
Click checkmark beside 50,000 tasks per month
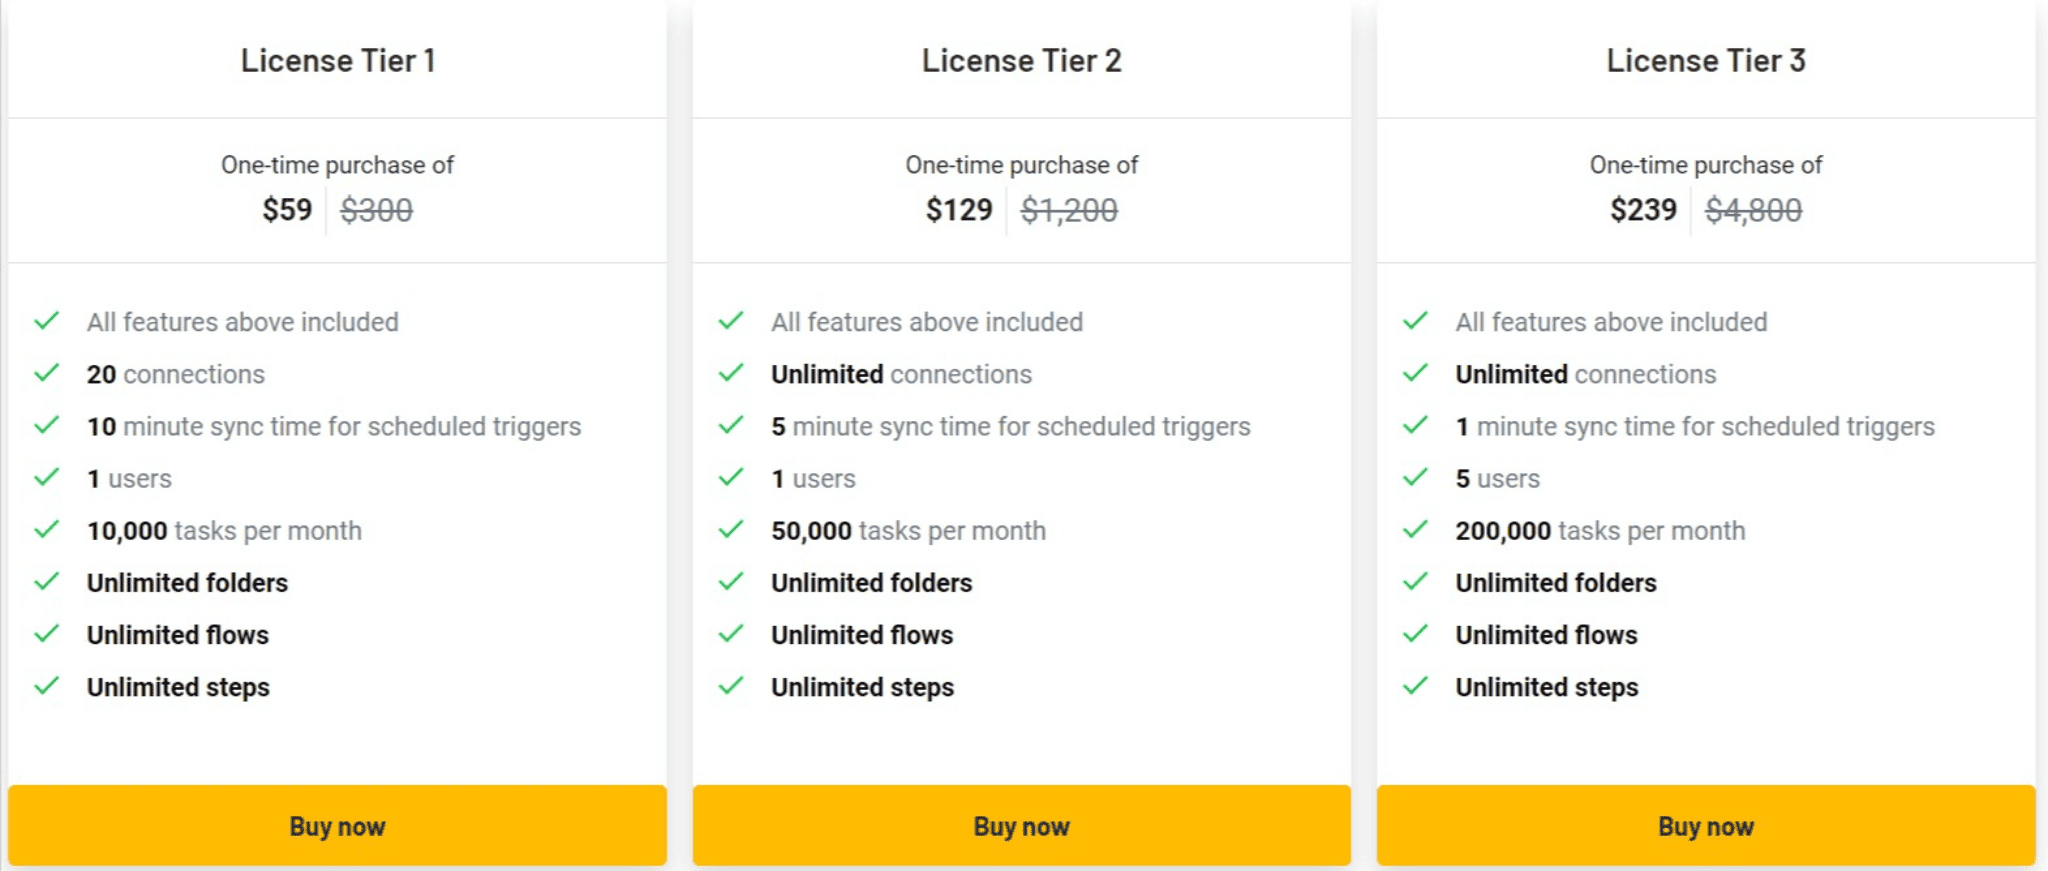731,529
